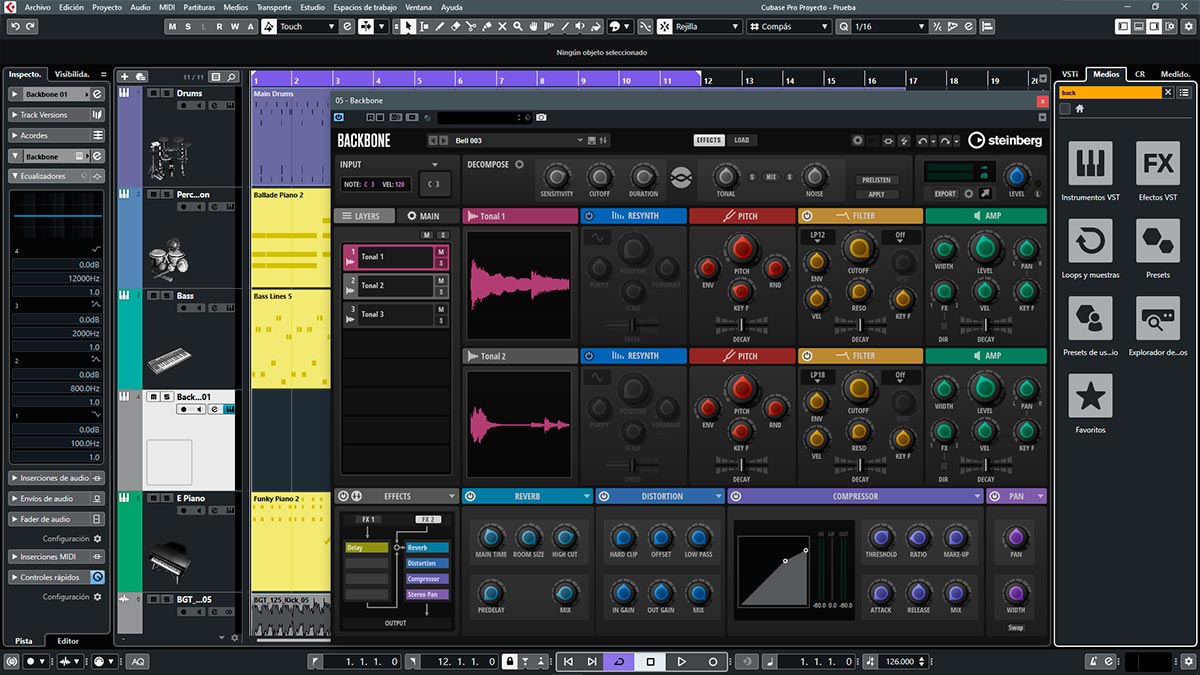1200x675 pixels.
Task: Click the Decompose settings gear
Action: click(x=519, y=164)
